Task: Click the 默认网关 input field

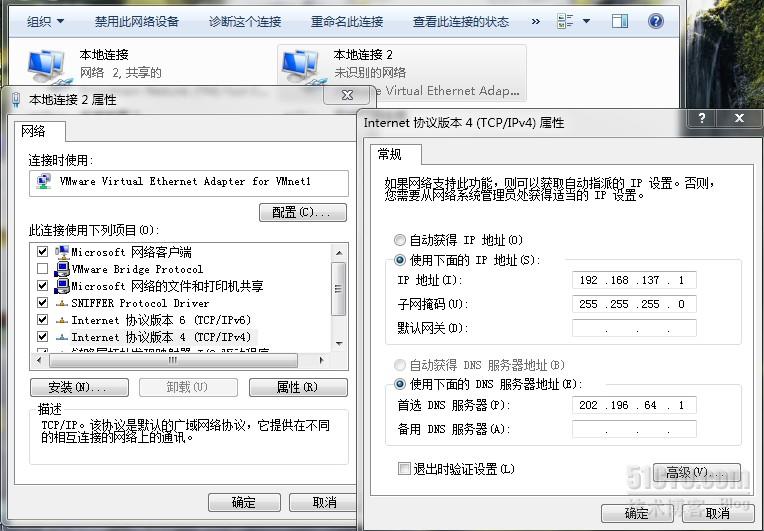Action: 634,328
